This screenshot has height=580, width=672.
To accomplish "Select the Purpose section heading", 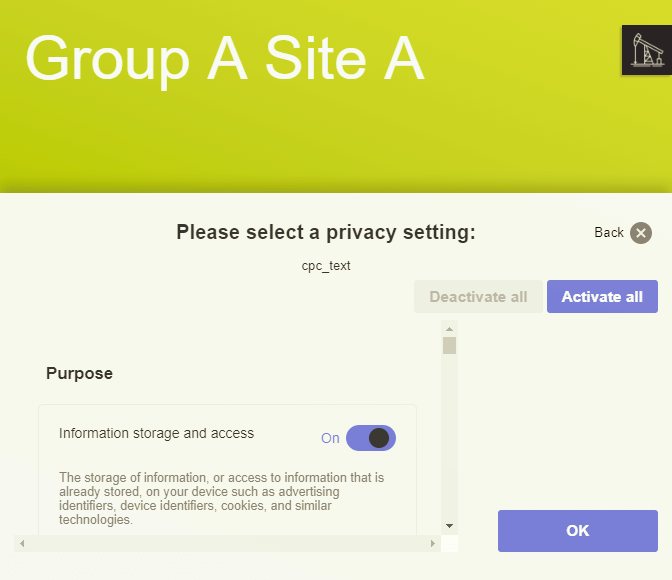I will point(79,373).
